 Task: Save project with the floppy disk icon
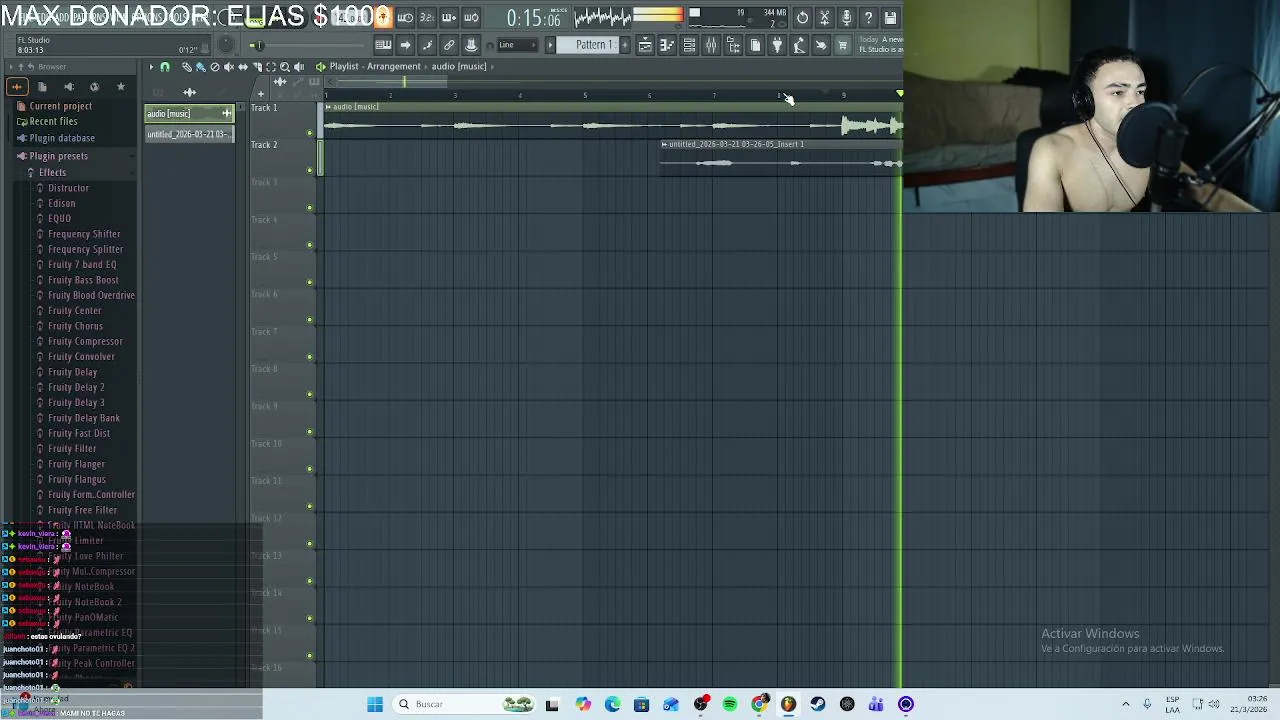[x=890, y=17]
